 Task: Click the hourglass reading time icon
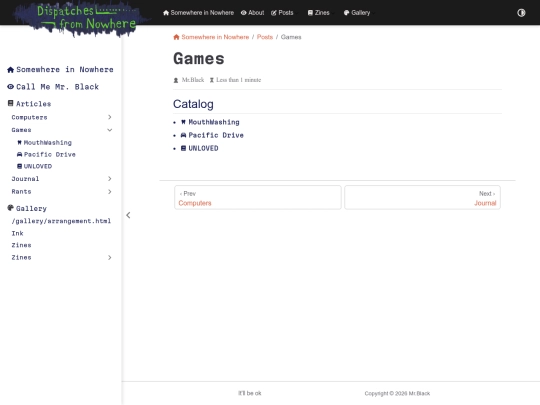(x=212, y=80)
